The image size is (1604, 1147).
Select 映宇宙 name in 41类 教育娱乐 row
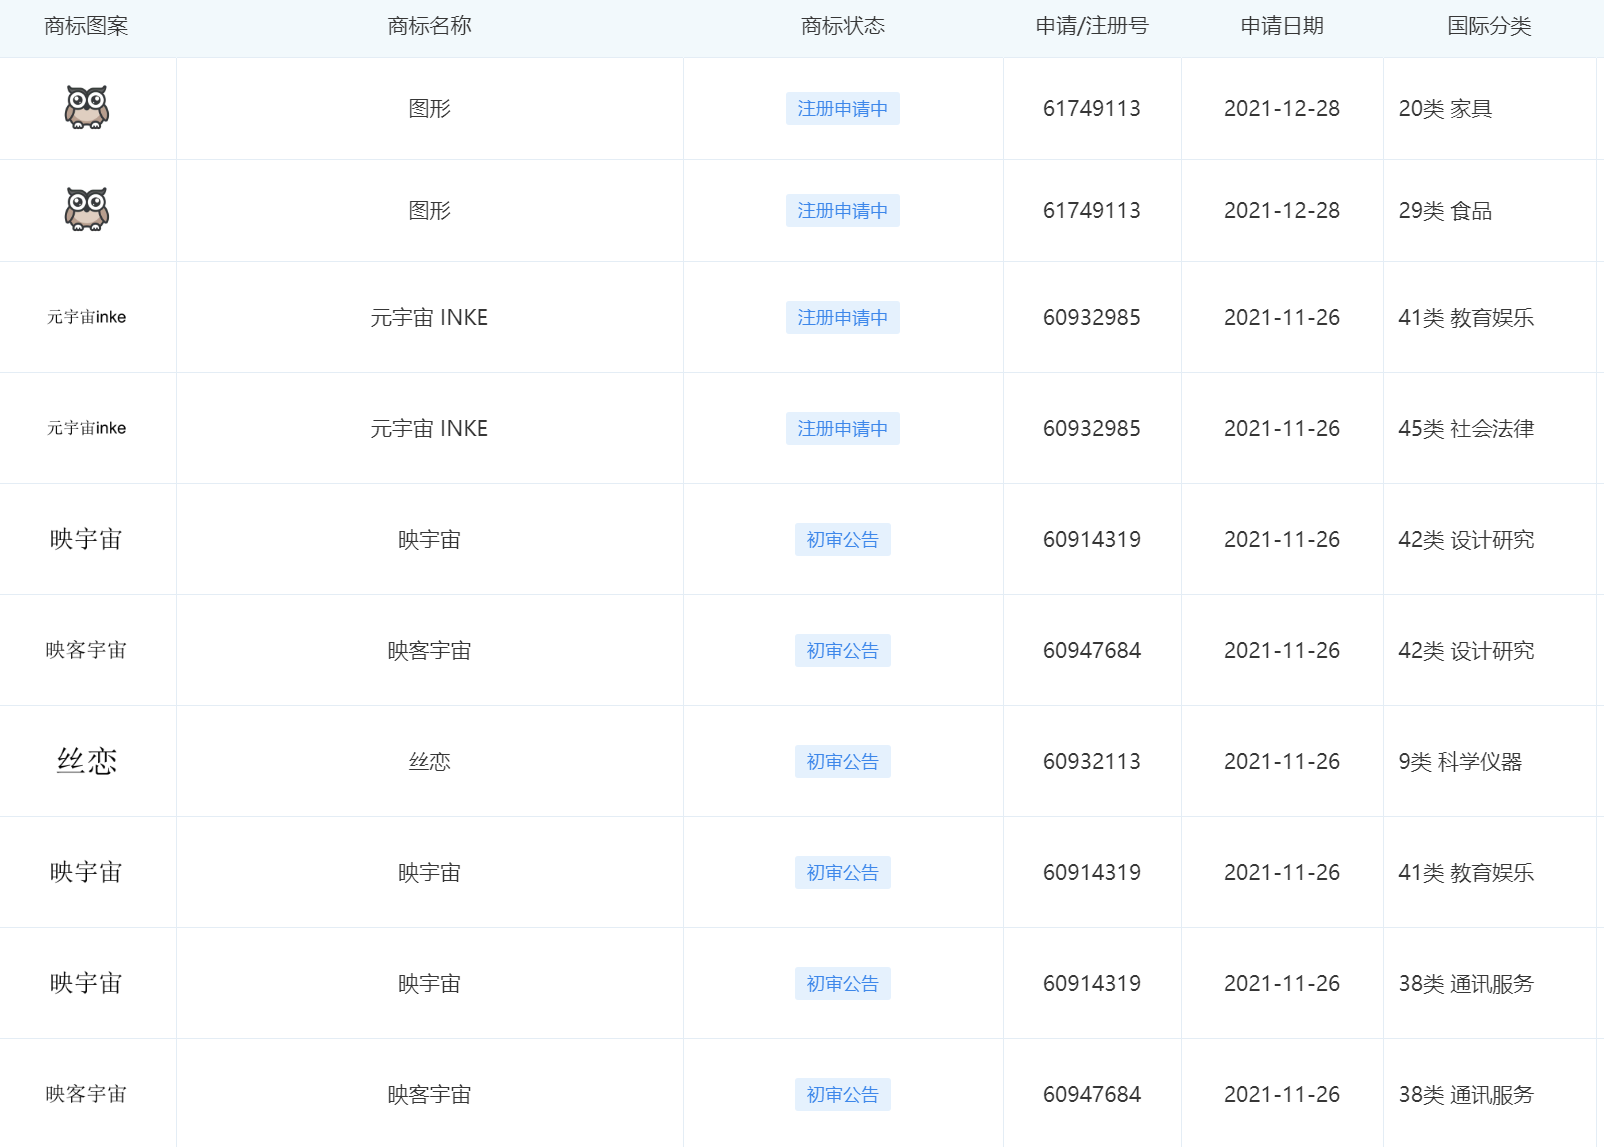coord(430,872)
